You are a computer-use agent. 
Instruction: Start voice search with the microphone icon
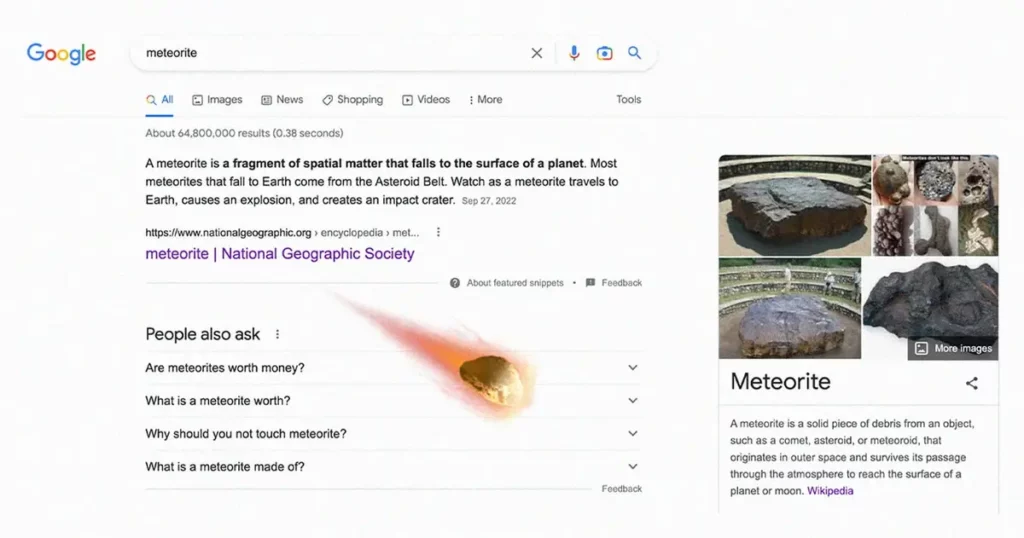[573, 53]
